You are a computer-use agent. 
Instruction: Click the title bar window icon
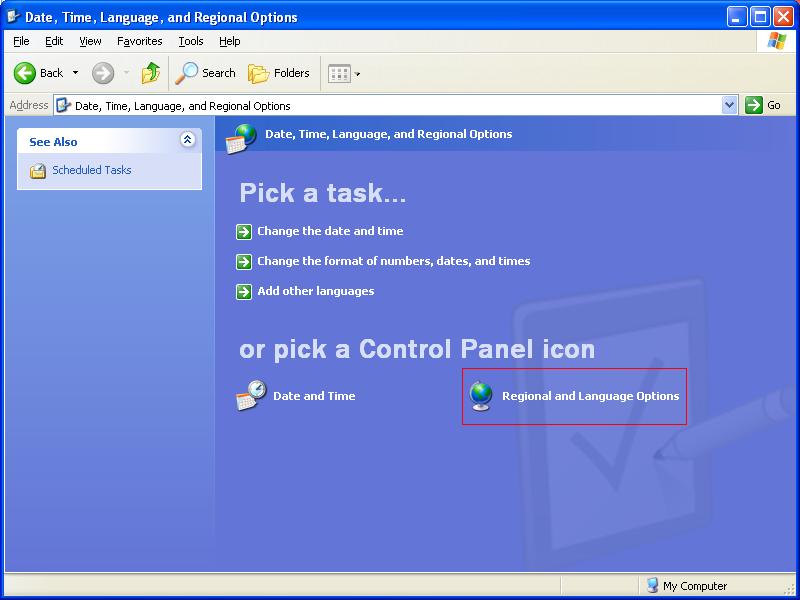click(14, 16)
